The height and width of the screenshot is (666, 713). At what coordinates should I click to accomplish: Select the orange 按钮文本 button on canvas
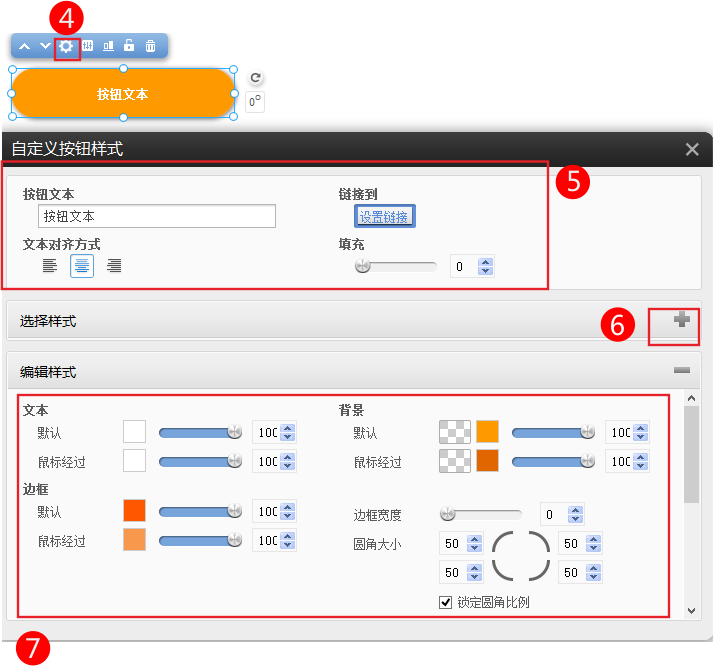(123, 94)
